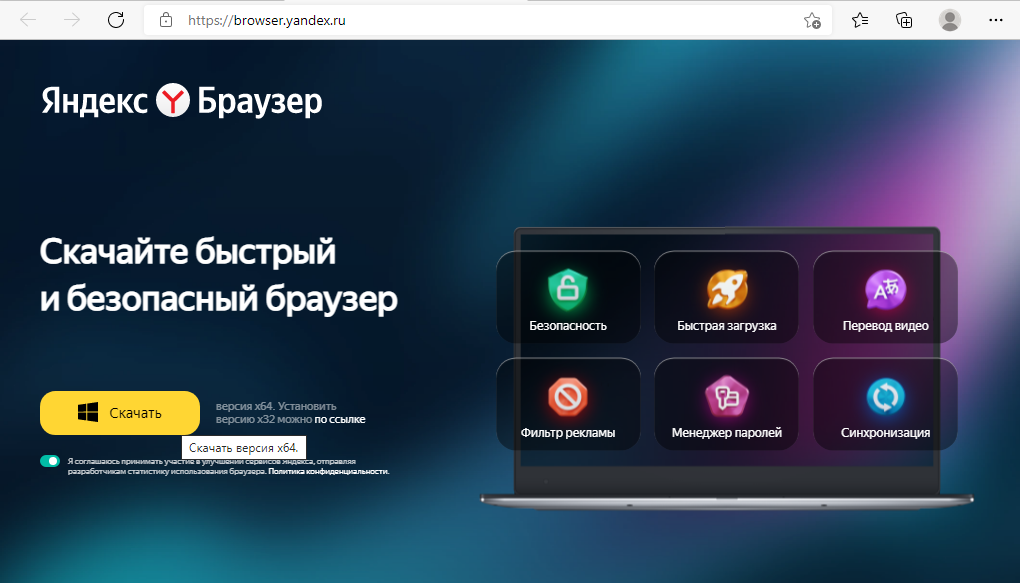Image resolution: width=1020 pixels, height=583 pixels.
Task: Click the Безопасность label
Action: point(568,325)
